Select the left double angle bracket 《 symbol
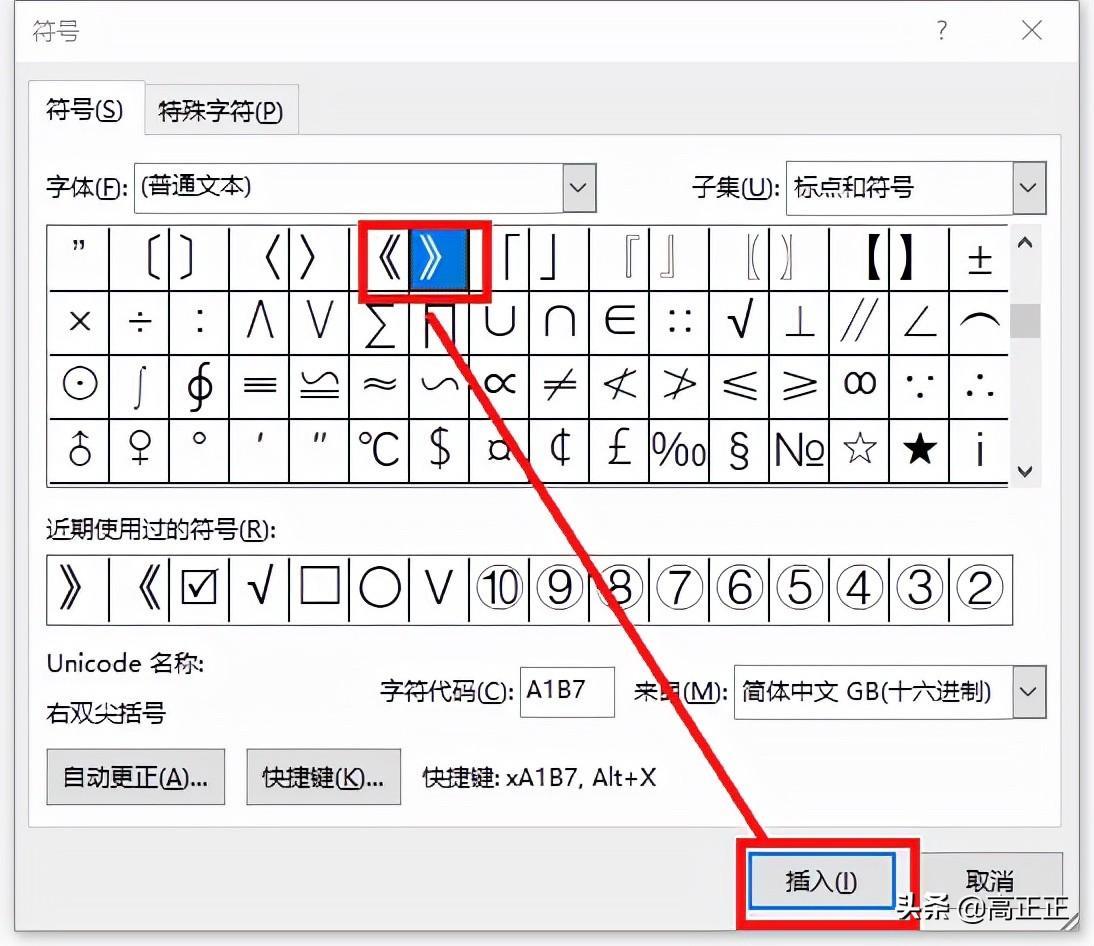 (x=381, y=260)
